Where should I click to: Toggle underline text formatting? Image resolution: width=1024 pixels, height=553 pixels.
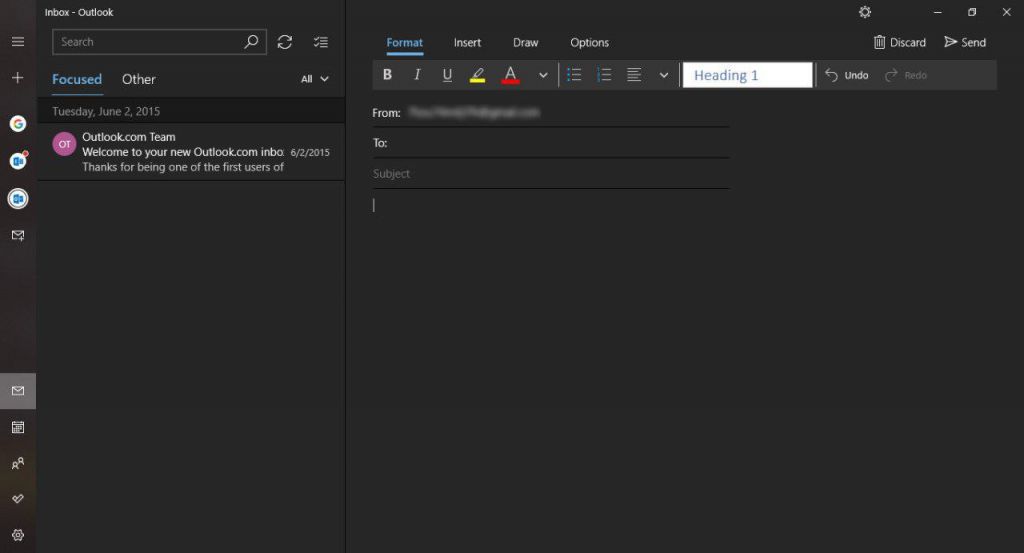pos(447,75)
